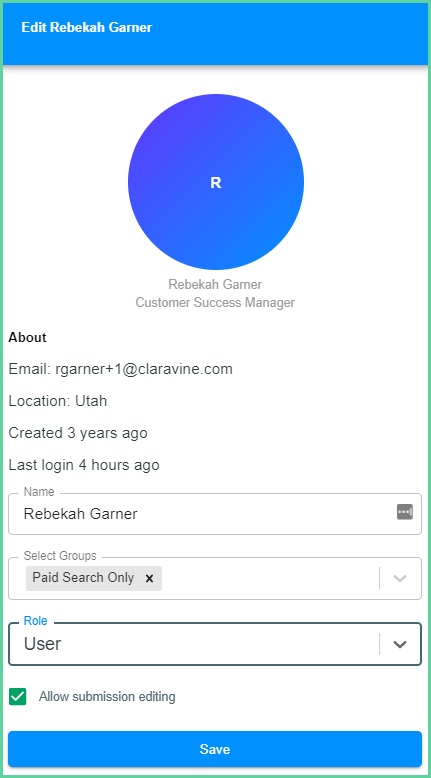Toggle the Allow submission editing checkbox

(x=17, y=697)
